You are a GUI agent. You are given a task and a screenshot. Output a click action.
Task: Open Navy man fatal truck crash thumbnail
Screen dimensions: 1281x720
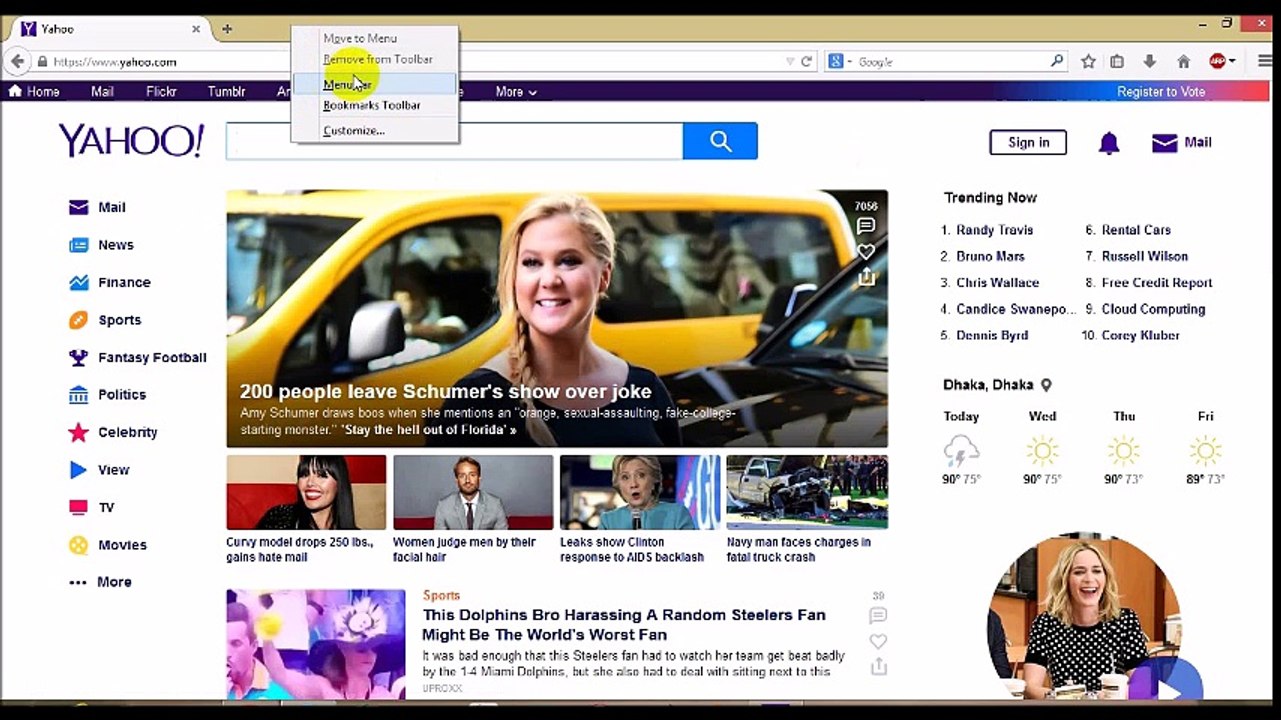807,492
